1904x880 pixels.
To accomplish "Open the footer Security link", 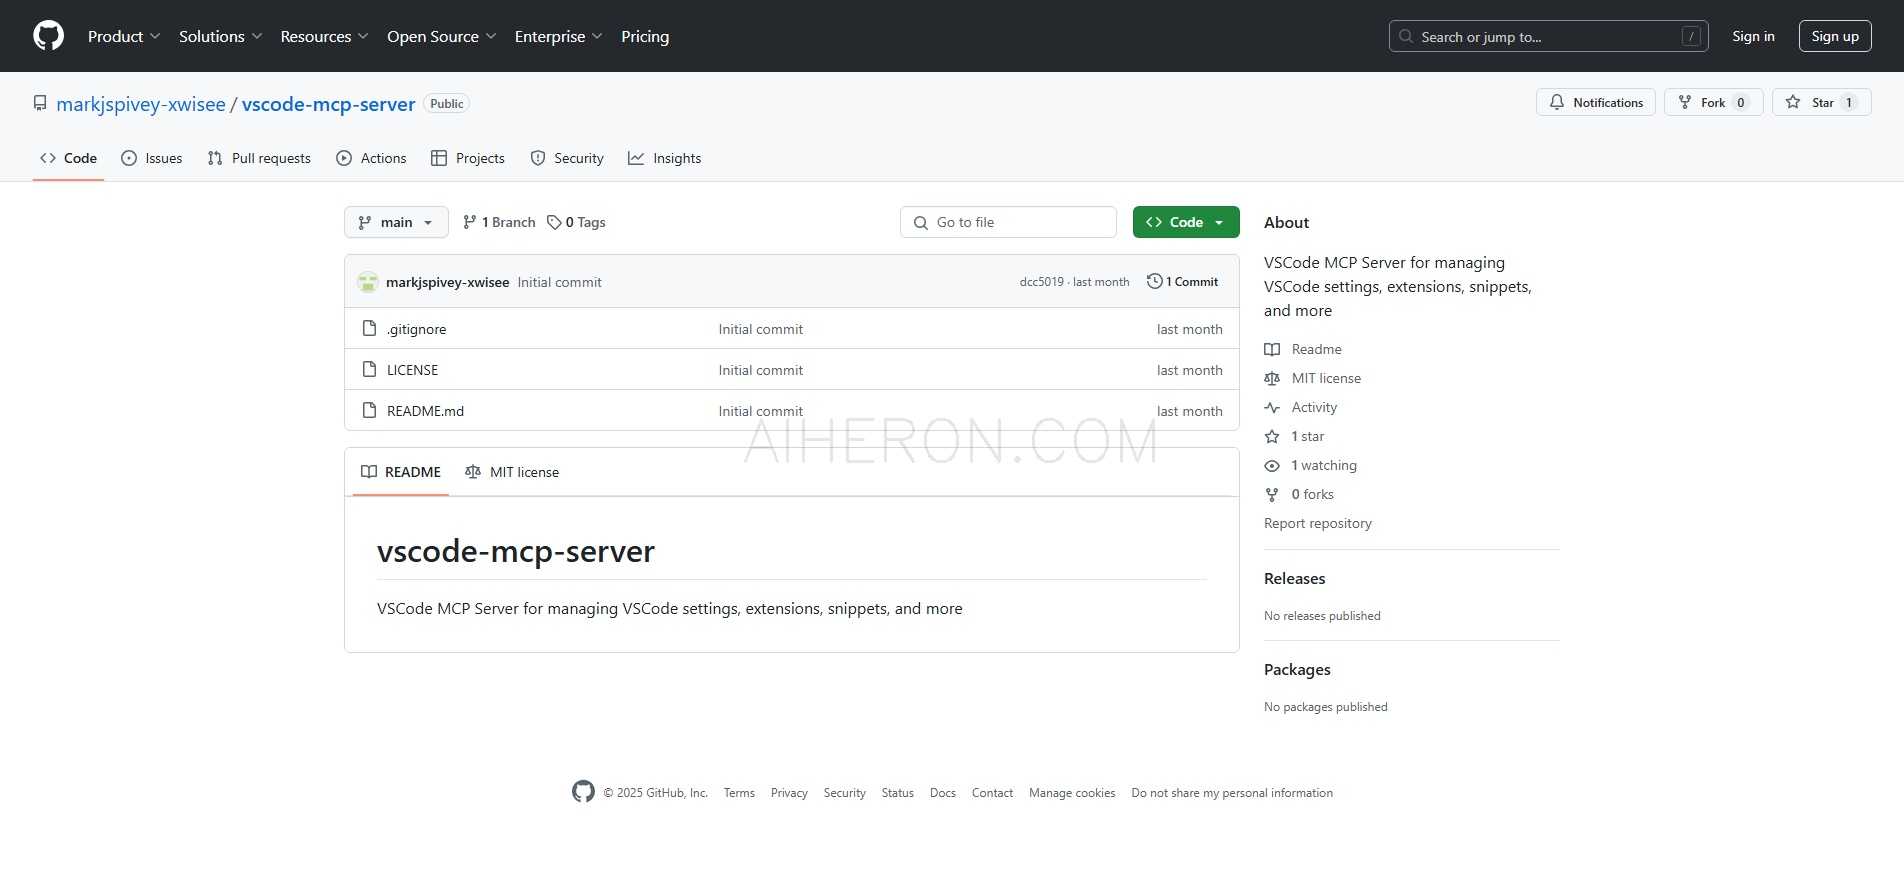I will (845, 793).
